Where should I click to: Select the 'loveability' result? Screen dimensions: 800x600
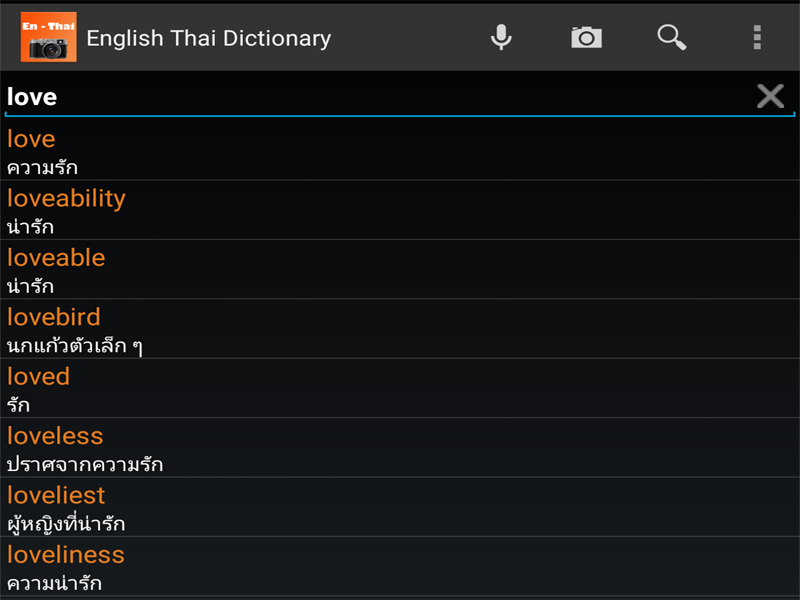(x=66, y=198)
